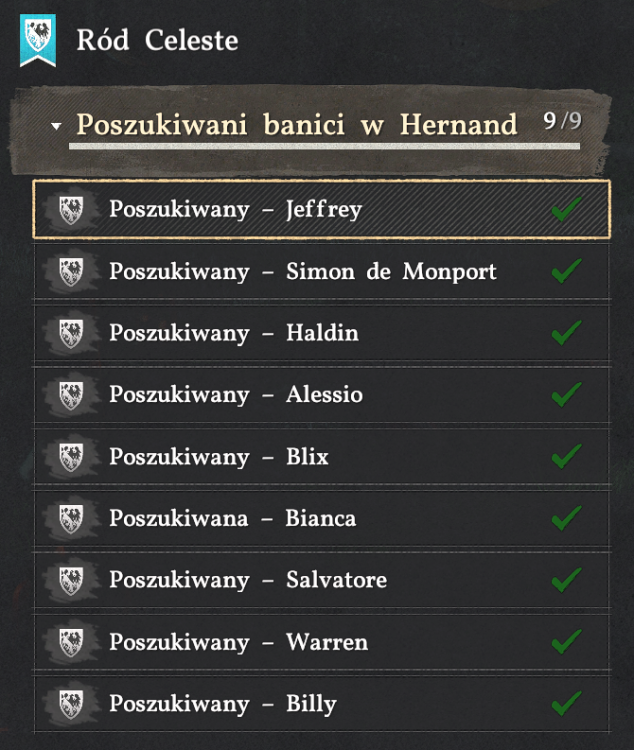The width and height of the screenshot is (634, 750).
Task: Click shield icon of Alessio entry
Action: click(71, 395)
